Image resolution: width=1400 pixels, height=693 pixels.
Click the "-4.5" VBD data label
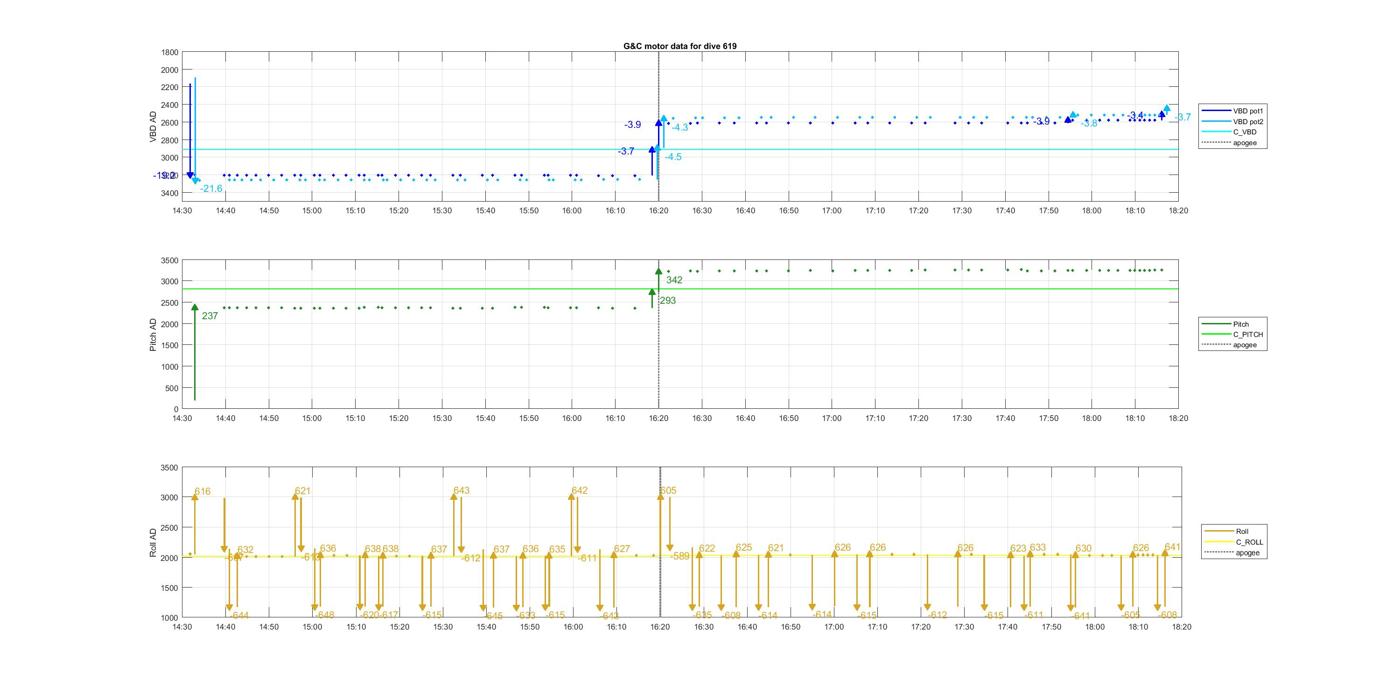[673, 157]
